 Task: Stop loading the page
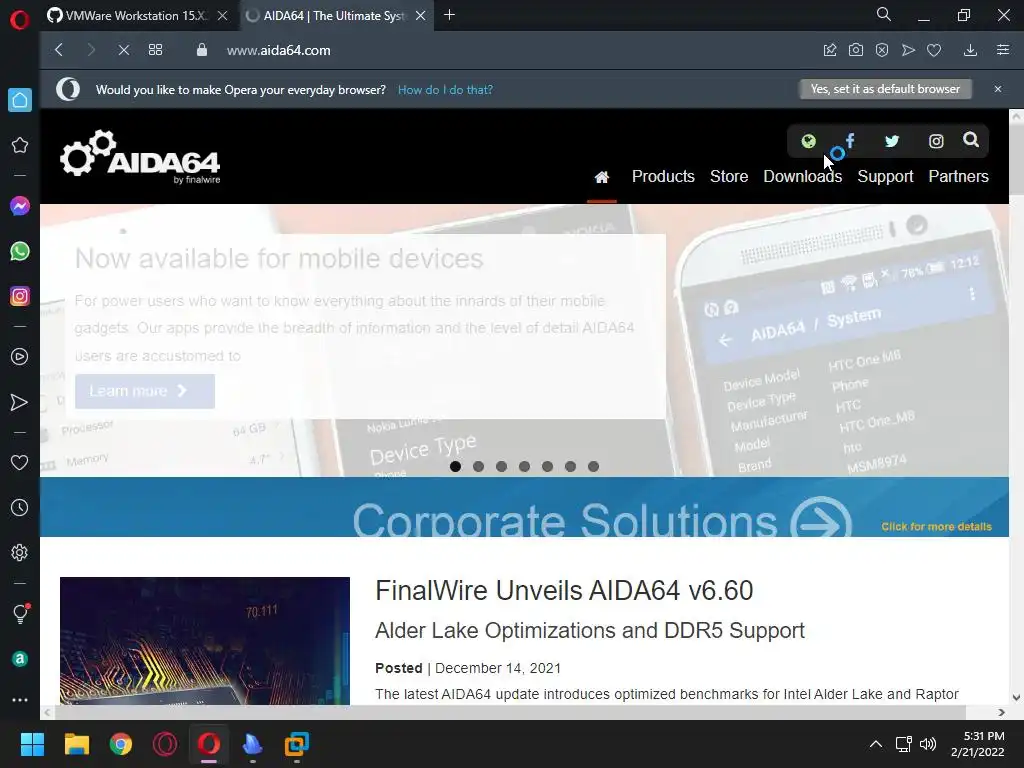pyautogui.click(x=123, y=50)
